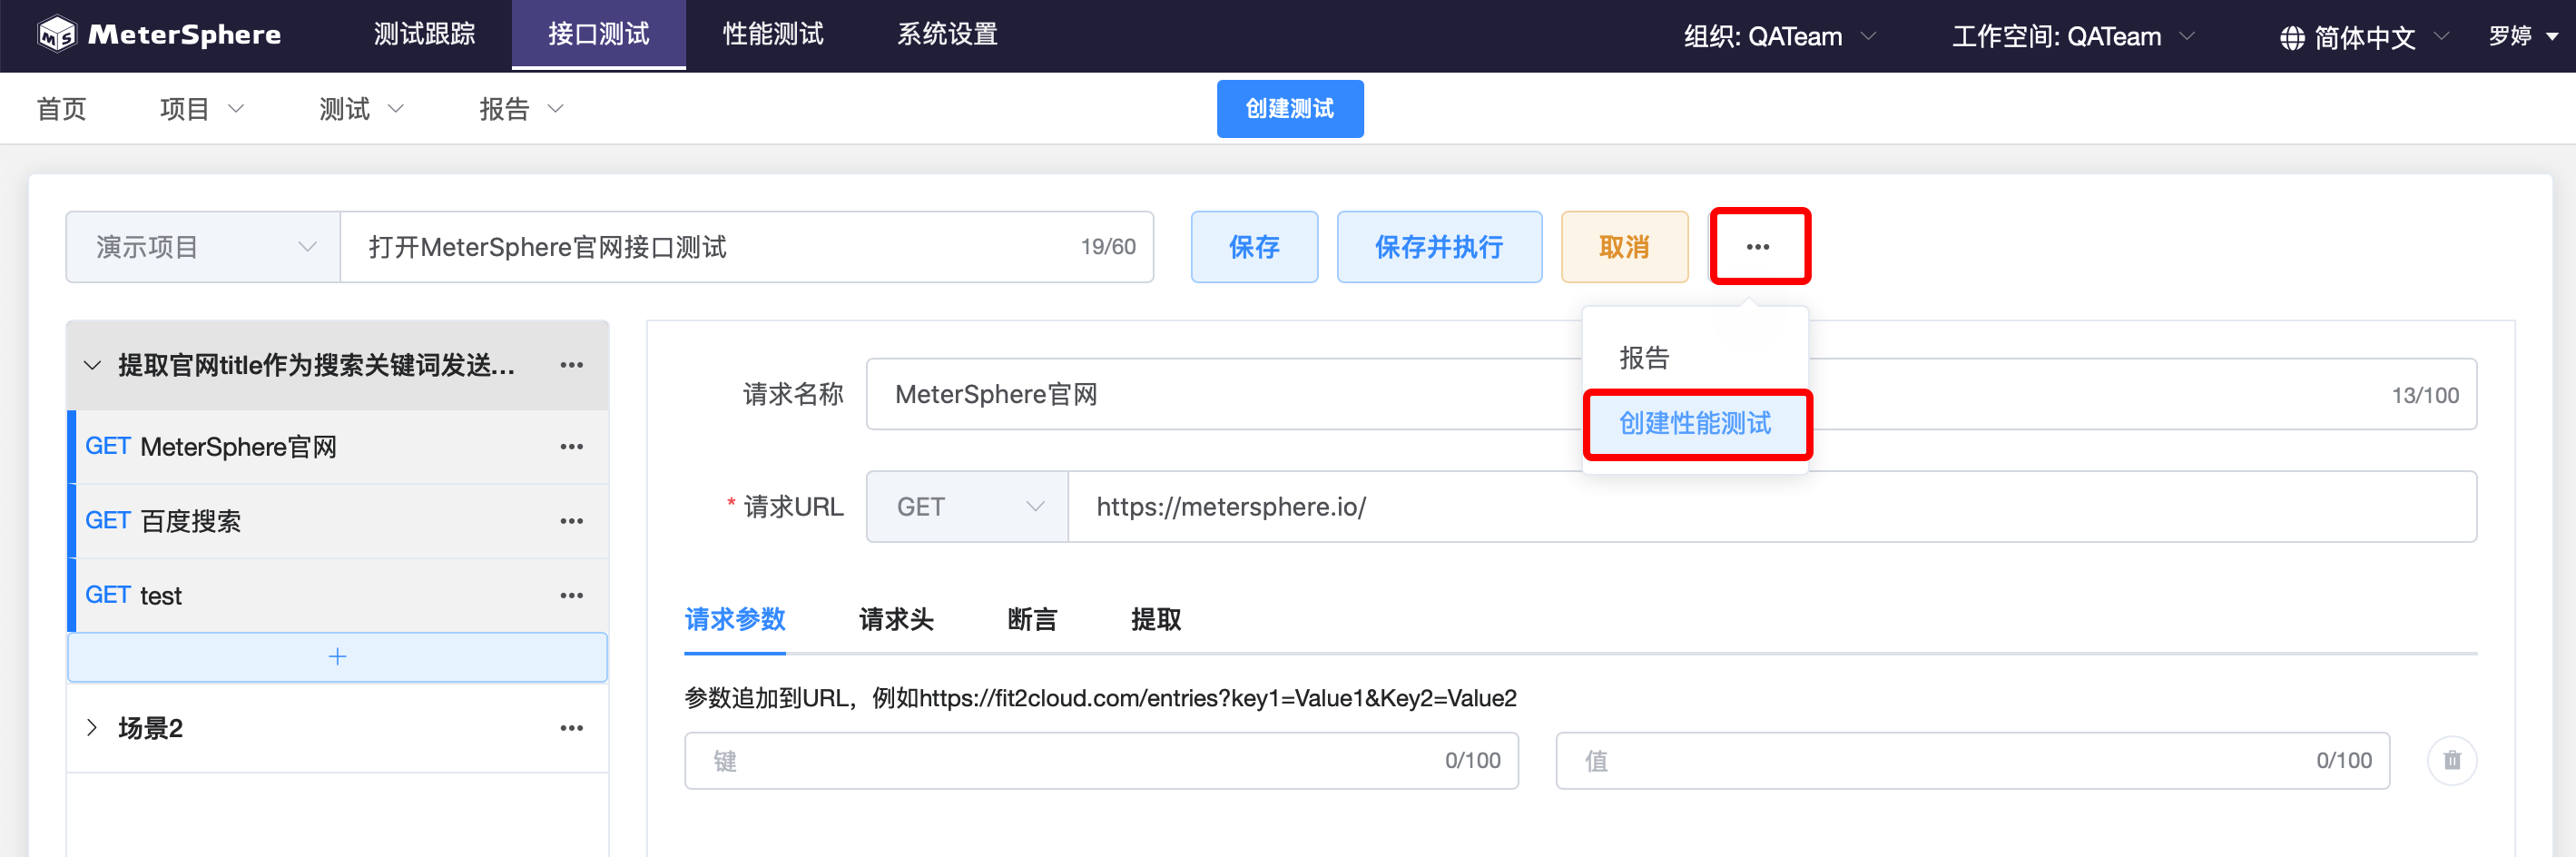The height and width of the screenshot is (857, 2576).
Task: Expand the 报告 submenu in the navigation bar
Action: click(x=521, y=108)
